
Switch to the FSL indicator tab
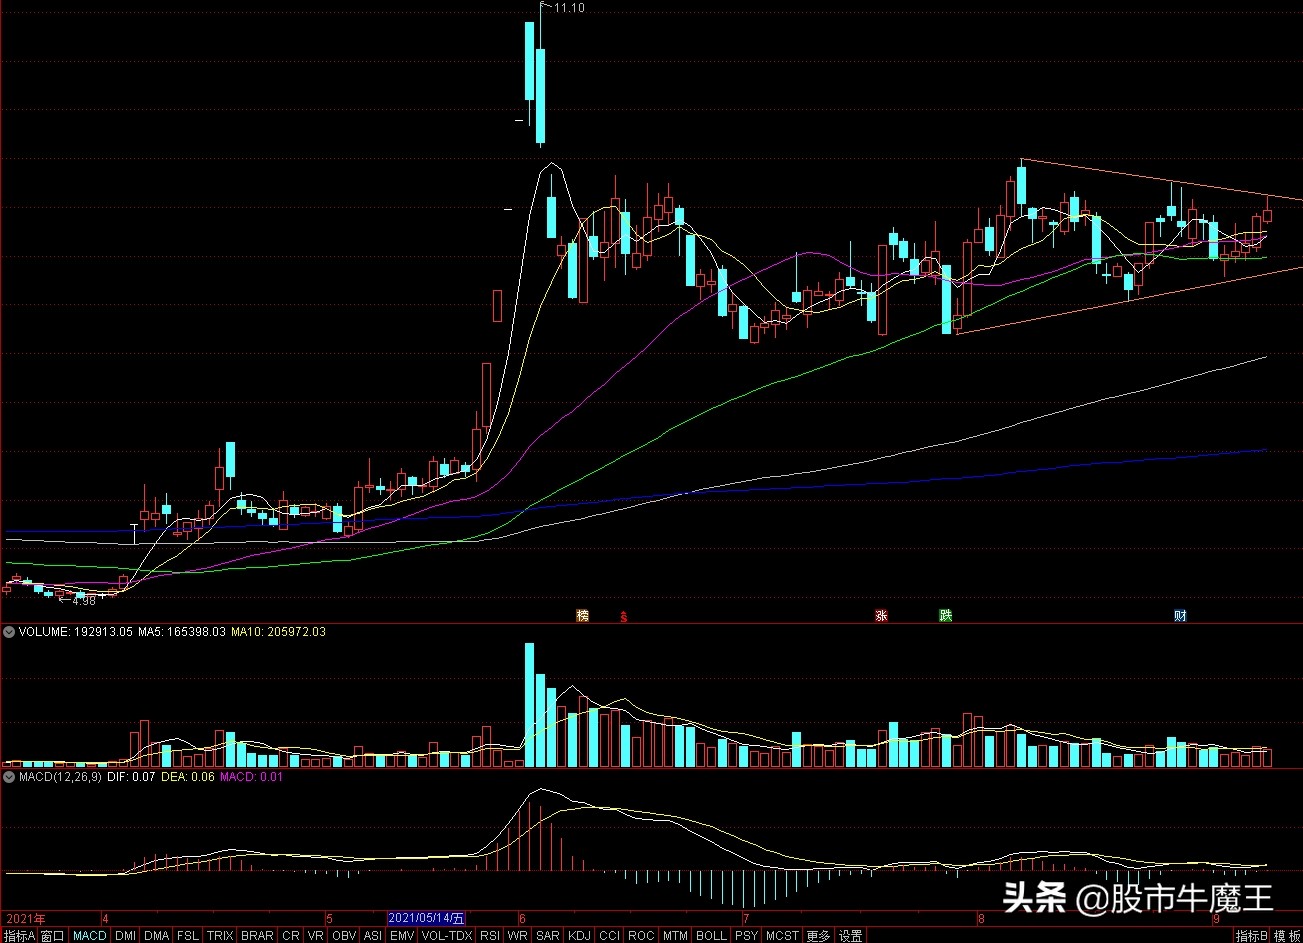click(188, 936)
